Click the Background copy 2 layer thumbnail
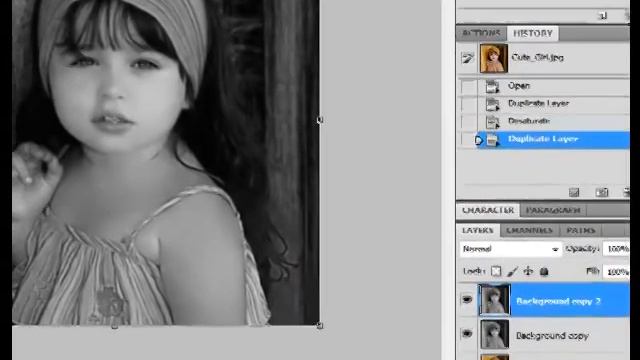This screenshot has height=360, width=640. point(494,300)
